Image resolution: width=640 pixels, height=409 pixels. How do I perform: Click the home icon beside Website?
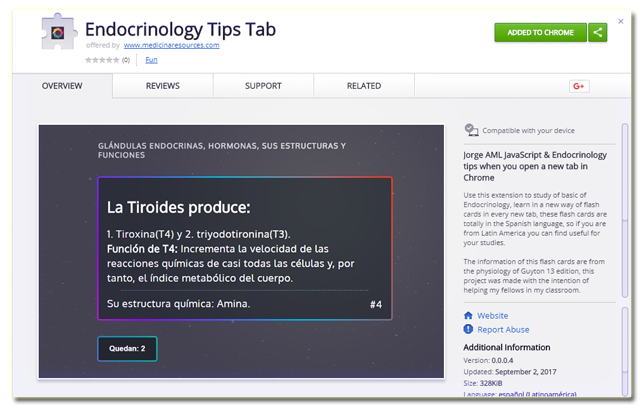click(468, 316)
